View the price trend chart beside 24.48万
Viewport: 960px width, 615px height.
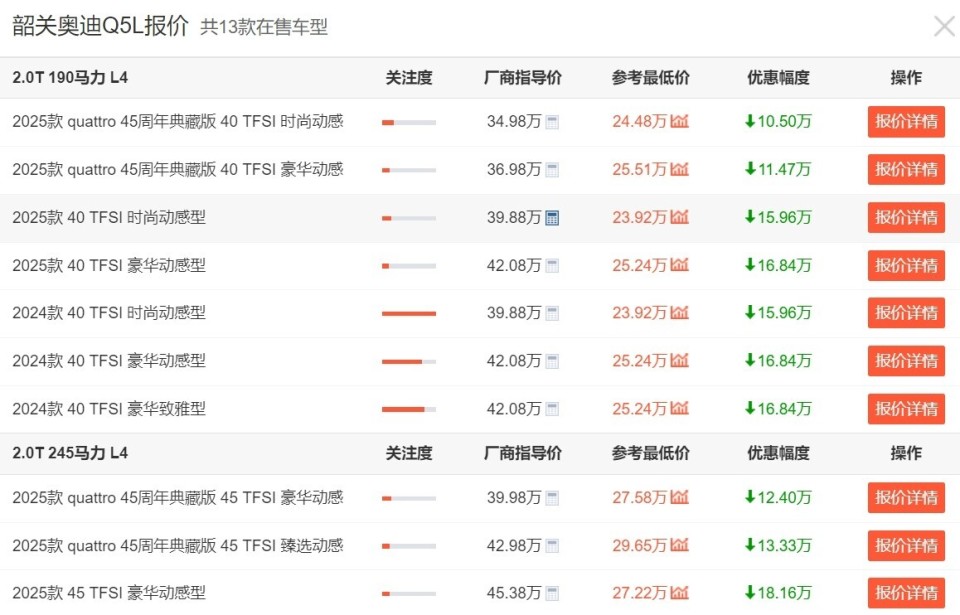click(x=680, y=121)
